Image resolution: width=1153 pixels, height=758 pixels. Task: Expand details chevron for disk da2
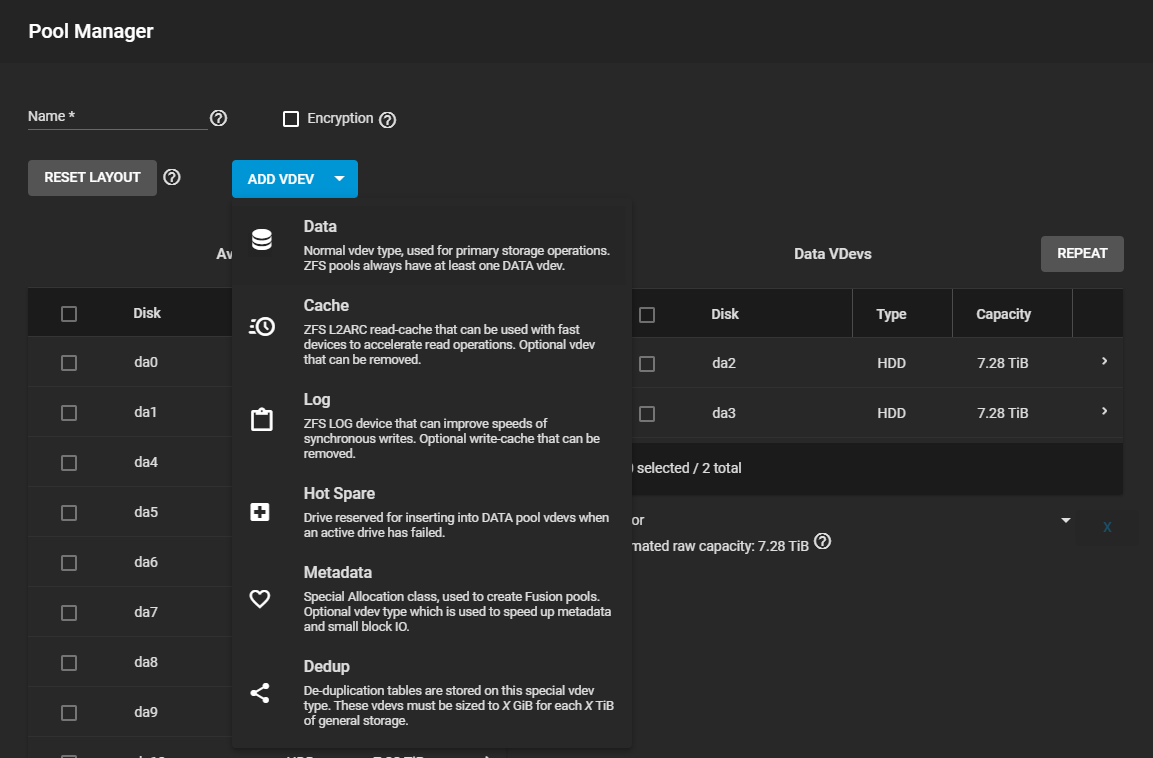coord(1104,361)
